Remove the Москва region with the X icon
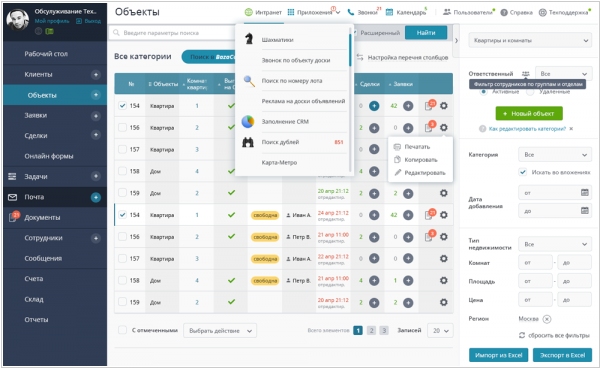This screenshot has width=600, height=368. pyautogui.click(x=547, y=319)
